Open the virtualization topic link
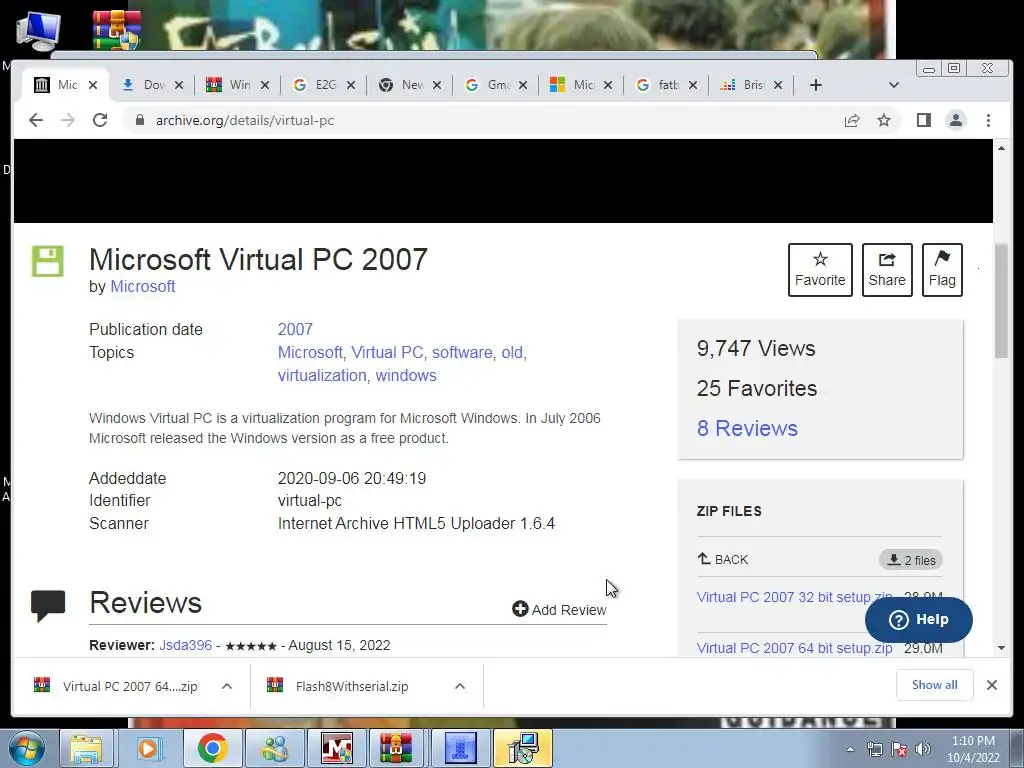 pos(322,376)
